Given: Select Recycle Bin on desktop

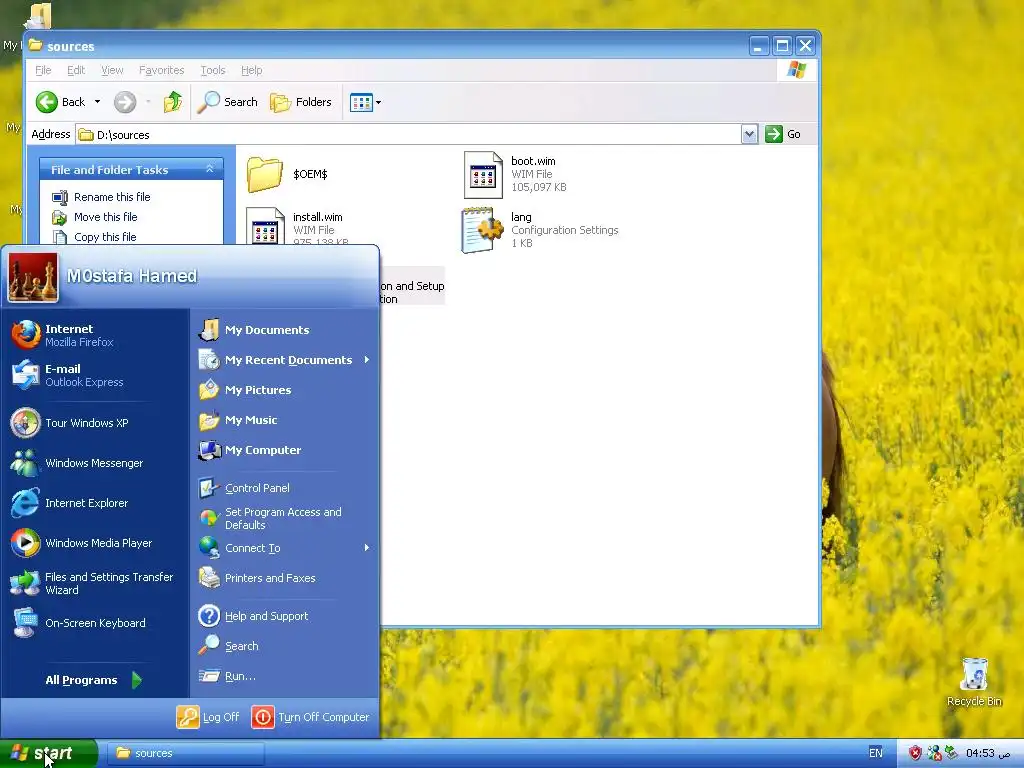Looking at the screenshot, I should pos(974,682).
